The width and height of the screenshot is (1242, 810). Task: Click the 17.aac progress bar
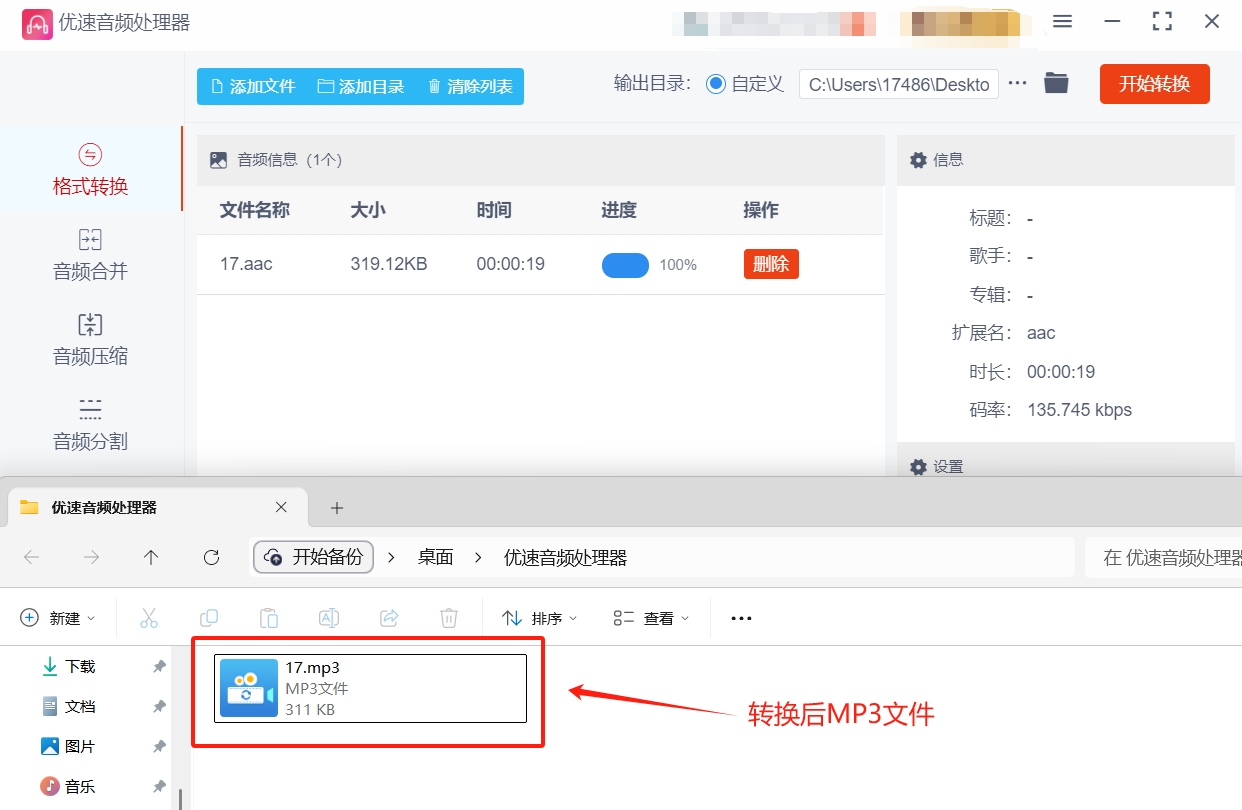(625, 265)
